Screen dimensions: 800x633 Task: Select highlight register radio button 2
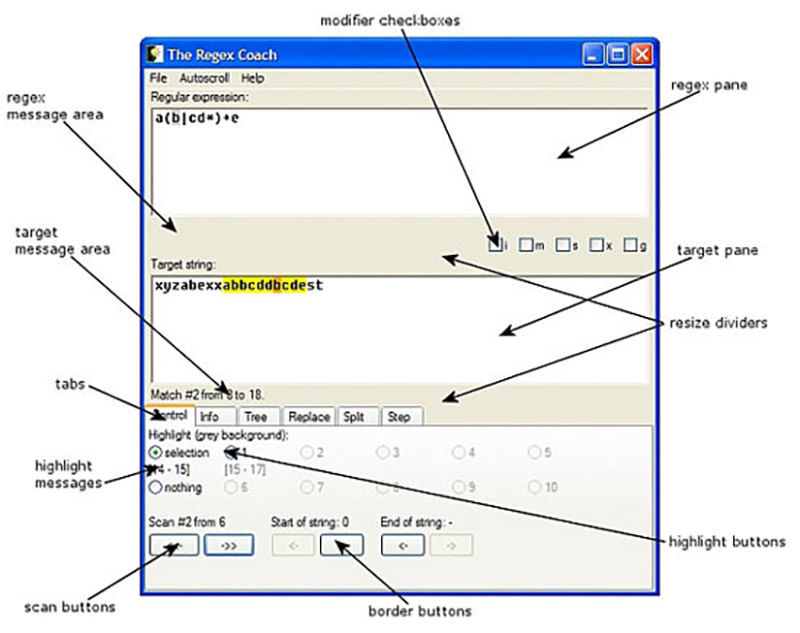307,452
